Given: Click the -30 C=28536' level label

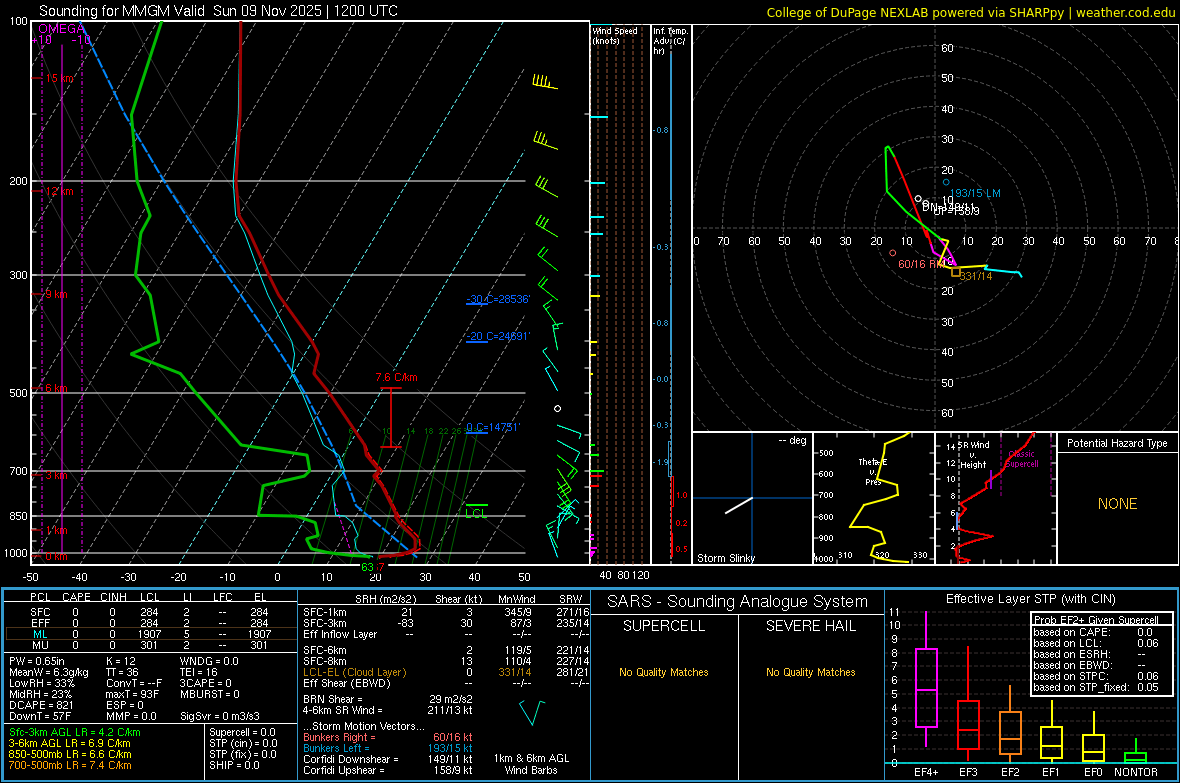Looking at the screenshot, I should point(498,299).
